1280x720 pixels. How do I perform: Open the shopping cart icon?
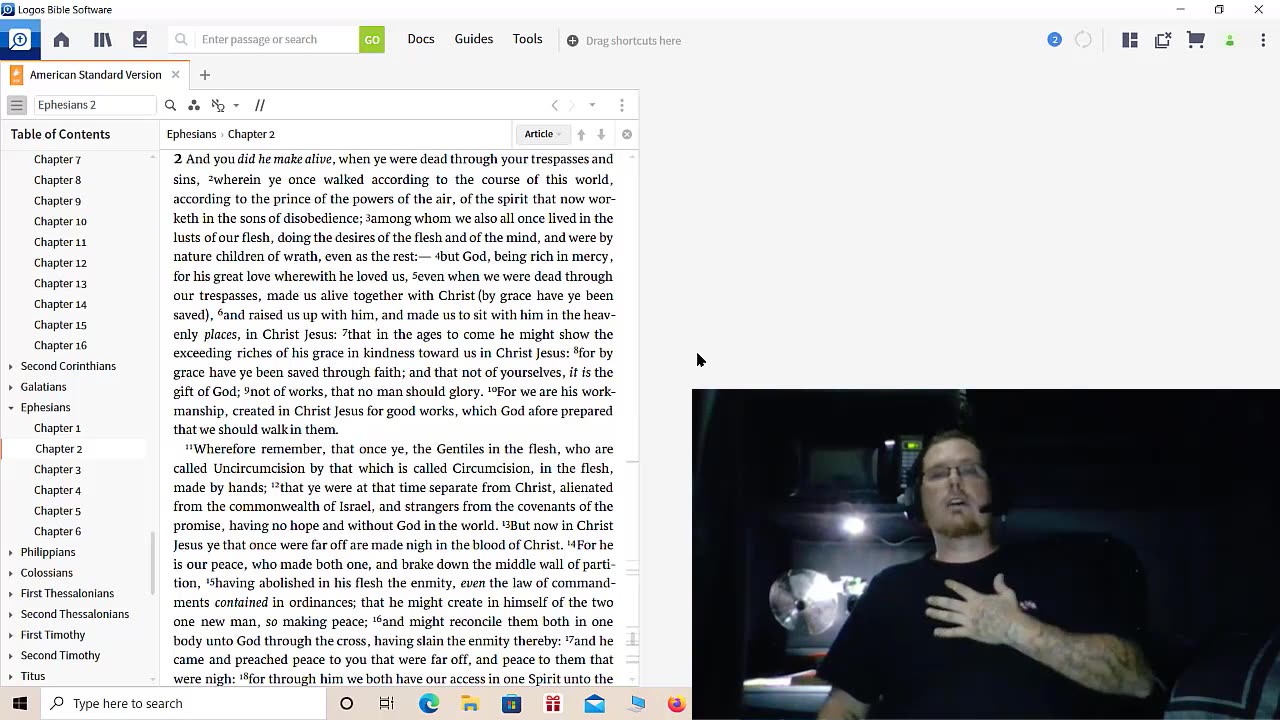pos(1196,40)
